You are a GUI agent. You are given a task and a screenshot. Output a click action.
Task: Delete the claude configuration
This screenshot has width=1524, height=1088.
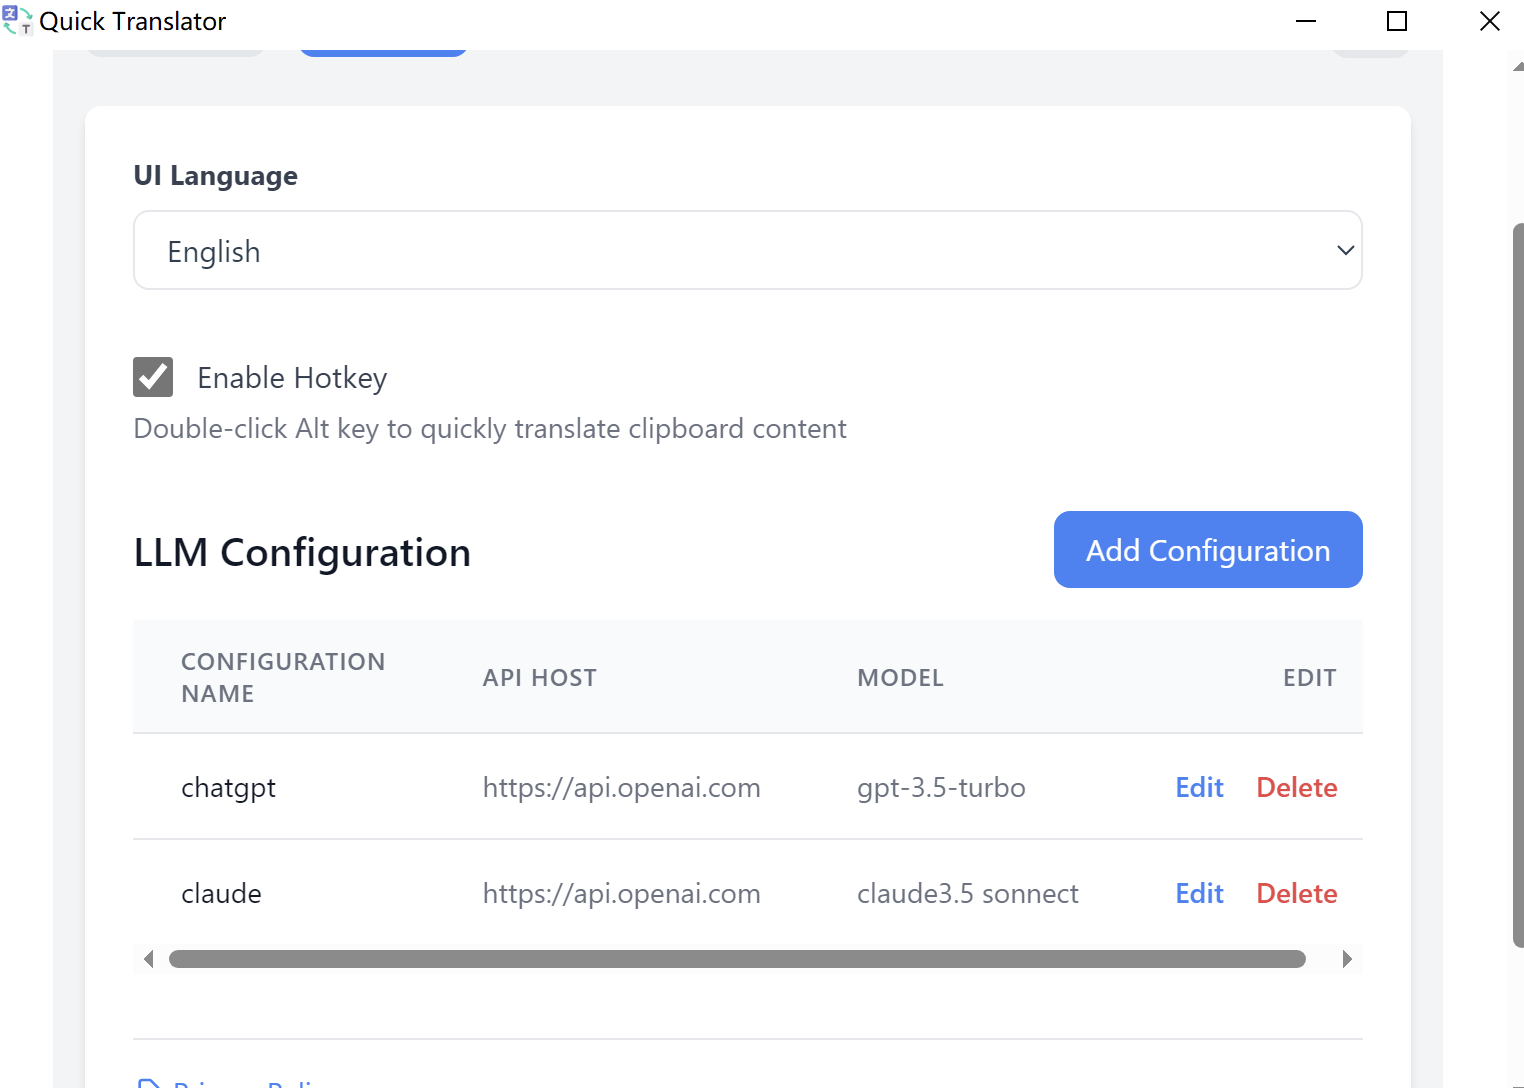point(1296,894)
